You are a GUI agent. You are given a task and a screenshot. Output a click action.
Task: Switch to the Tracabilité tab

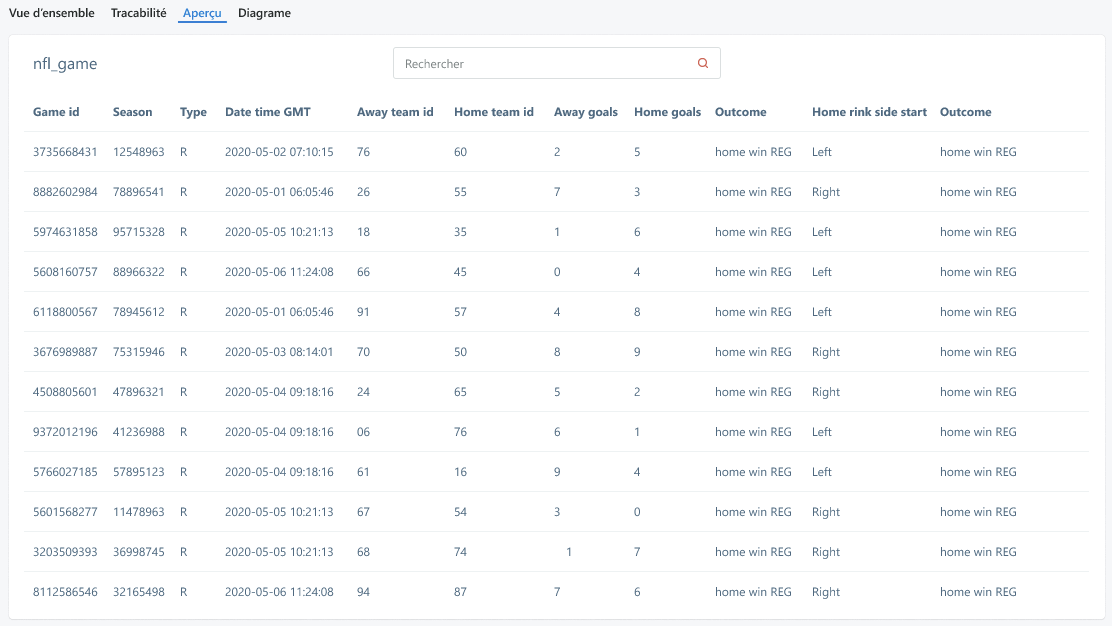[x=138, y=13]
